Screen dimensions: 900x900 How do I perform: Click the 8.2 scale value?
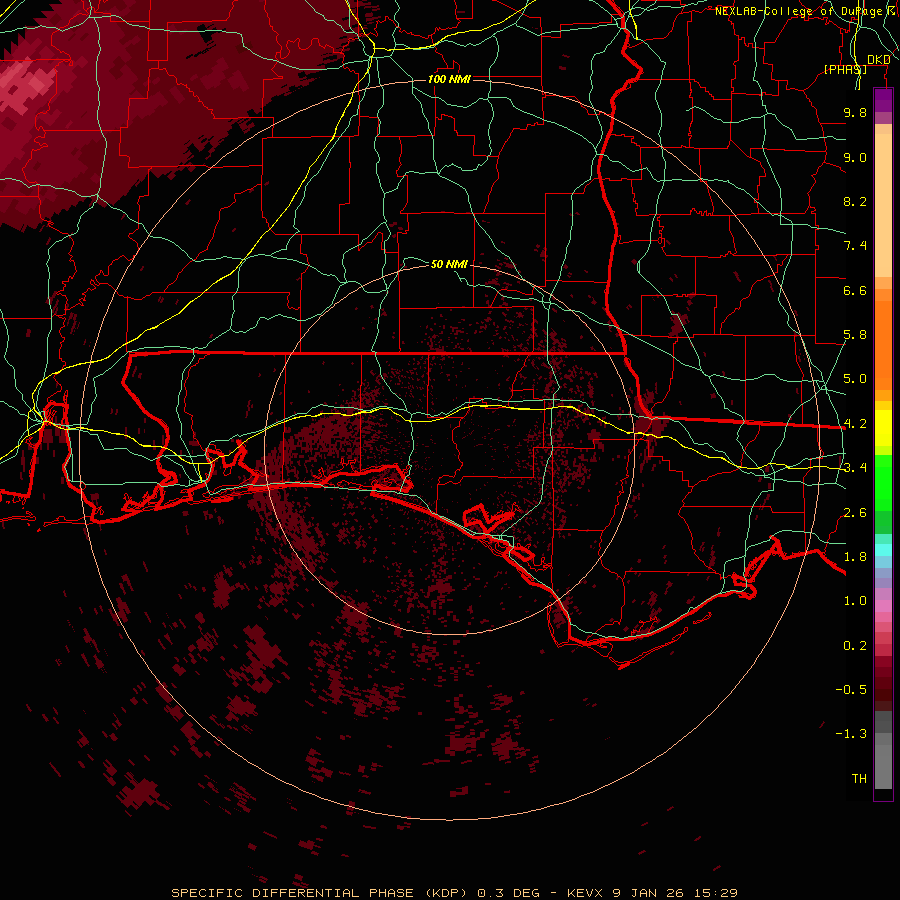tap(855, 201)
